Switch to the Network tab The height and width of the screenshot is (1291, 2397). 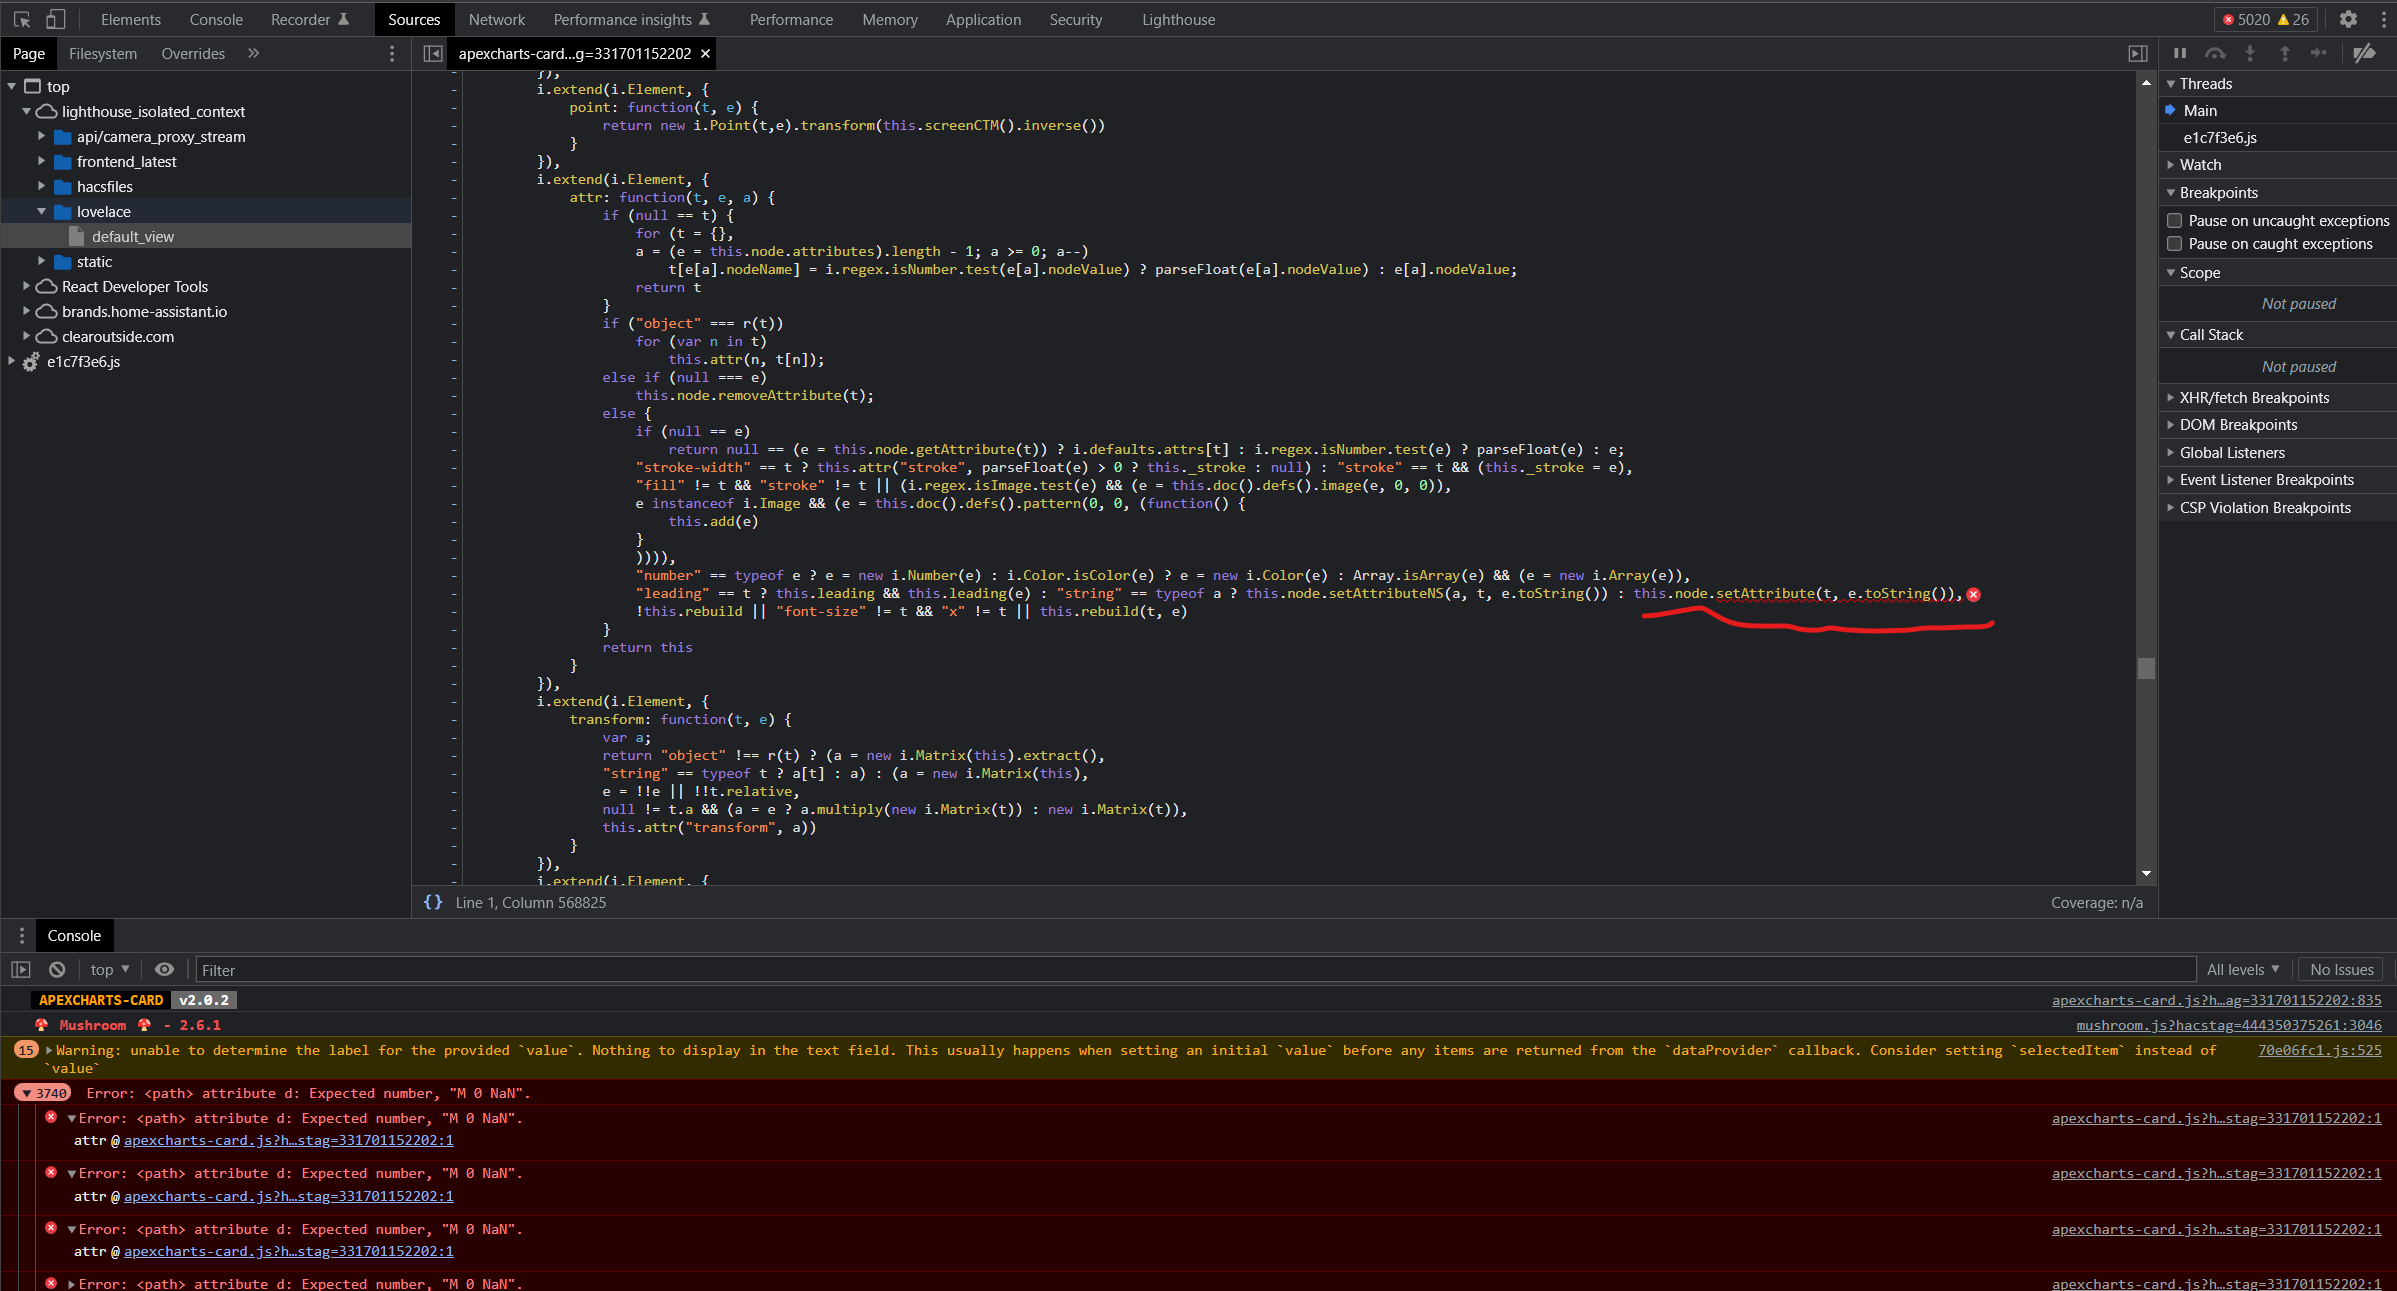[x=497, y=19]
